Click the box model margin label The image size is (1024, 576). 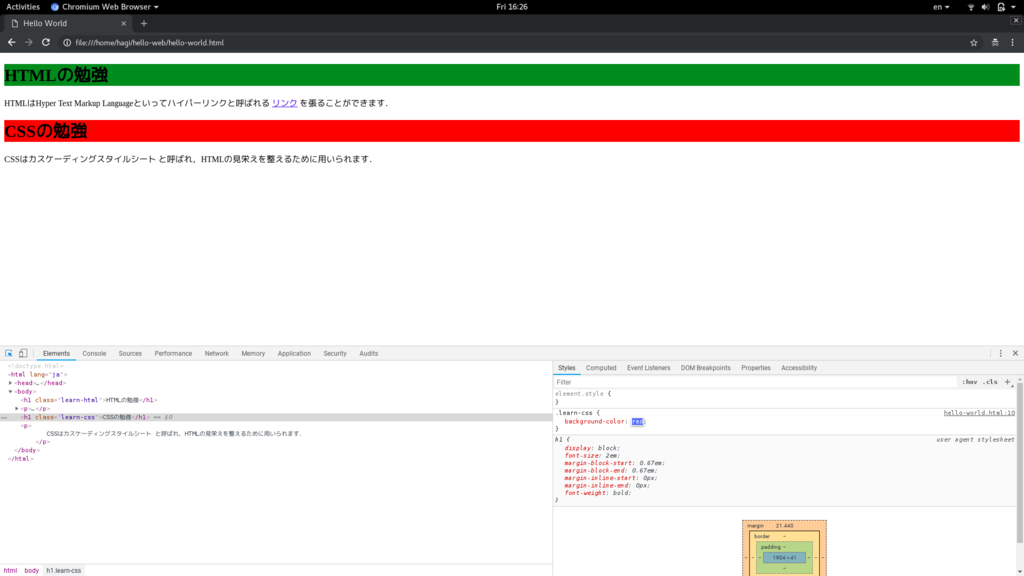pos(755,526)
